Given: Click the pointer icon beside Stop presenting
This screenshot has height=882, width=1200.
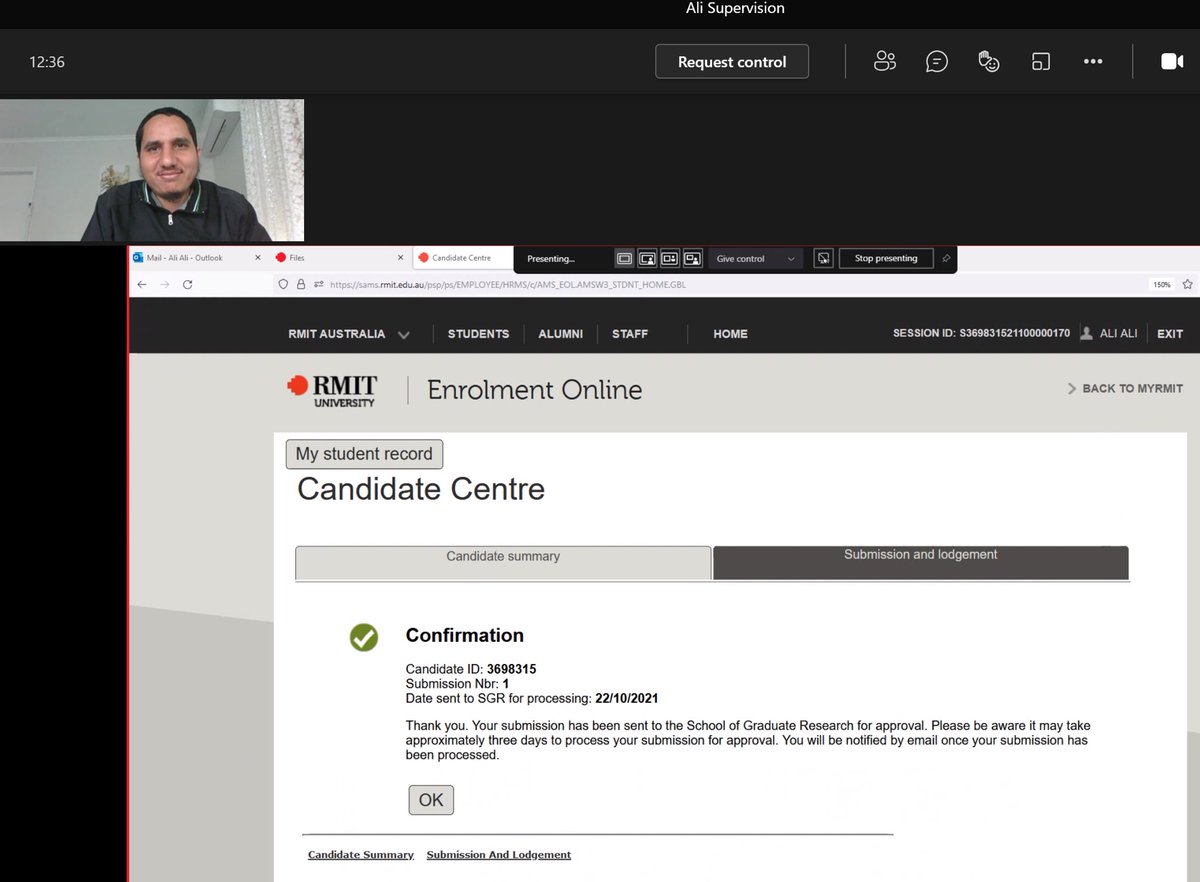Looking at the screenshot, I should [x=824, y=258].
